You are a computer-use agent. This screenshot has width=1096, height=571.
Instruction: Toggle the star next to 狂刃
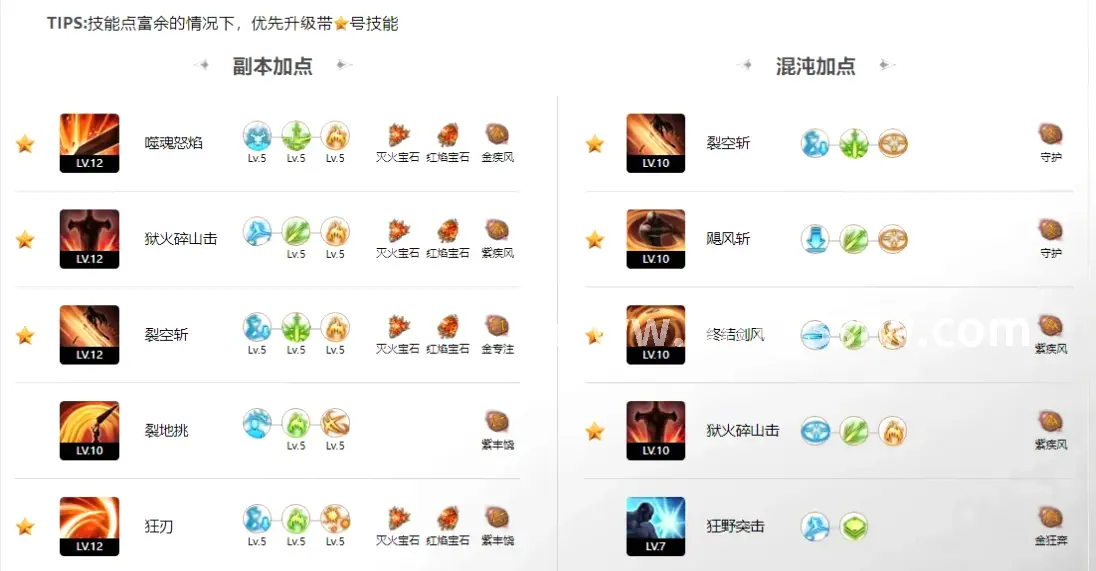(25, 526)
